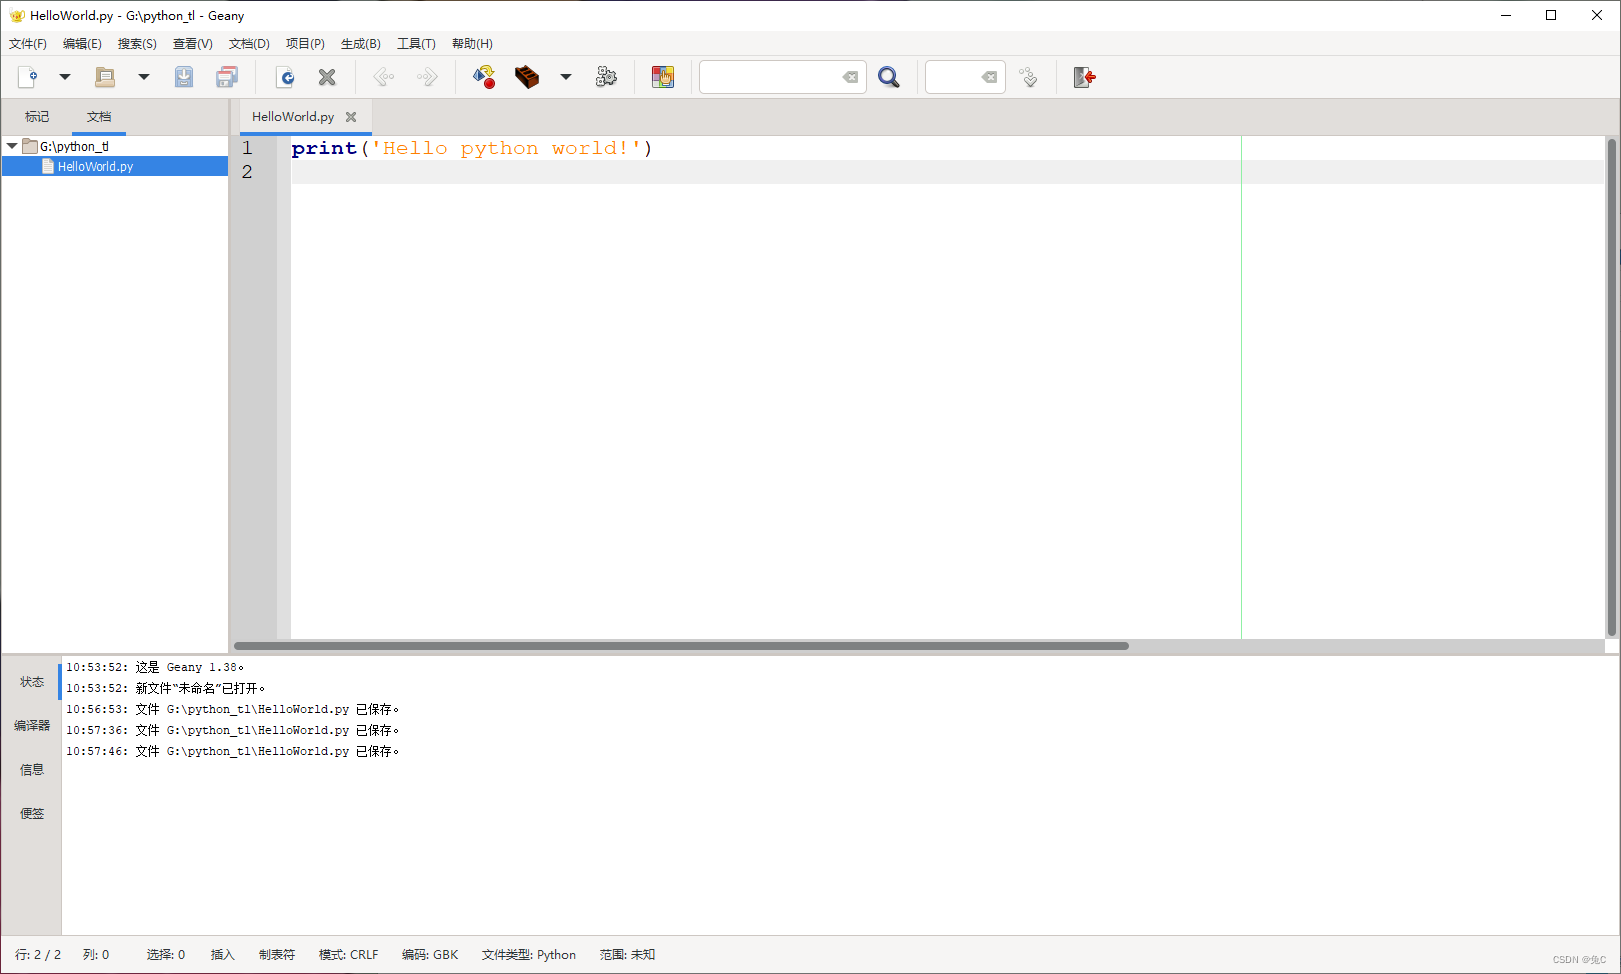The image size is (1621, 974).
Task: Click '行: 2 / 2' status entry
Action: [x=38, y=955]
